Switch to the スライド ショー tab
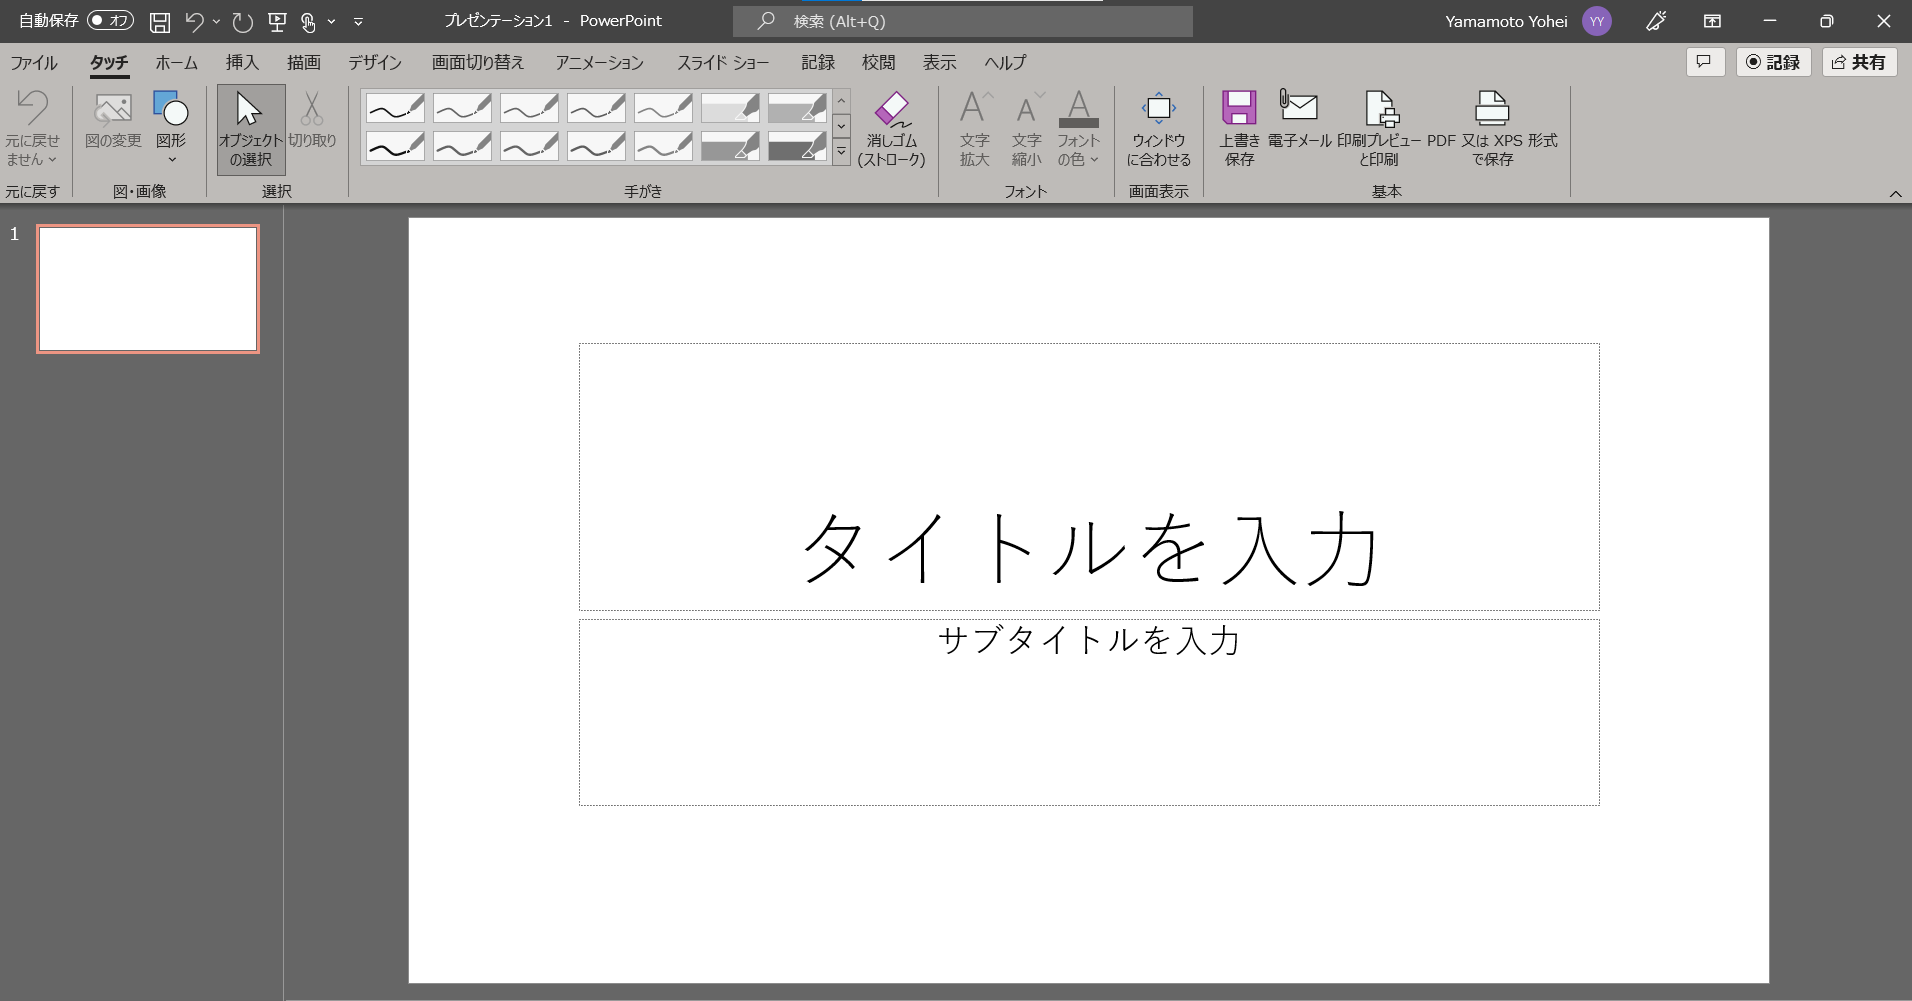Screen dimensions: 1912x1001 [723, 62]
